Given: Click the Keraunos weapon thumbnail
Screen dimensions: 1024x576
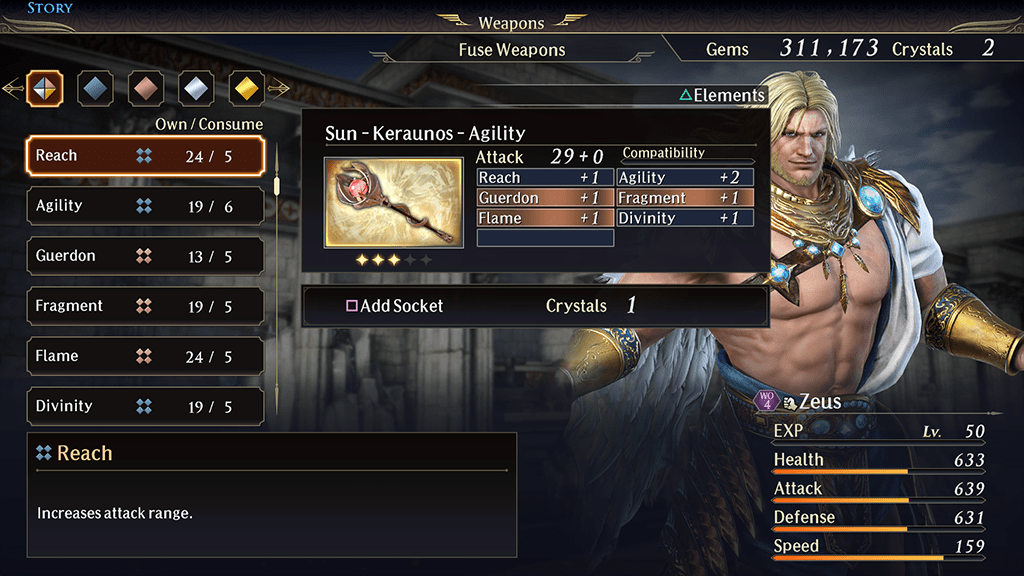Looking at the screenshot, I should (x=394, y=202).
